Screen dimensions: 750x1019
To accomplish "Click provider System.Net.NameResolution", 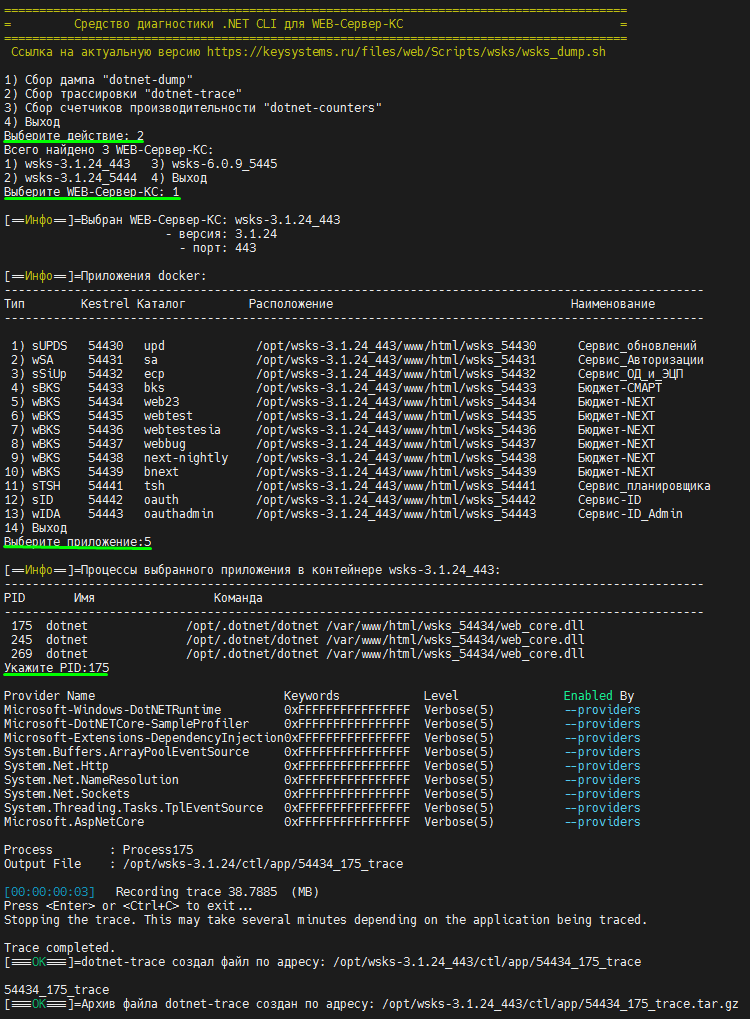I will [91, 780].
